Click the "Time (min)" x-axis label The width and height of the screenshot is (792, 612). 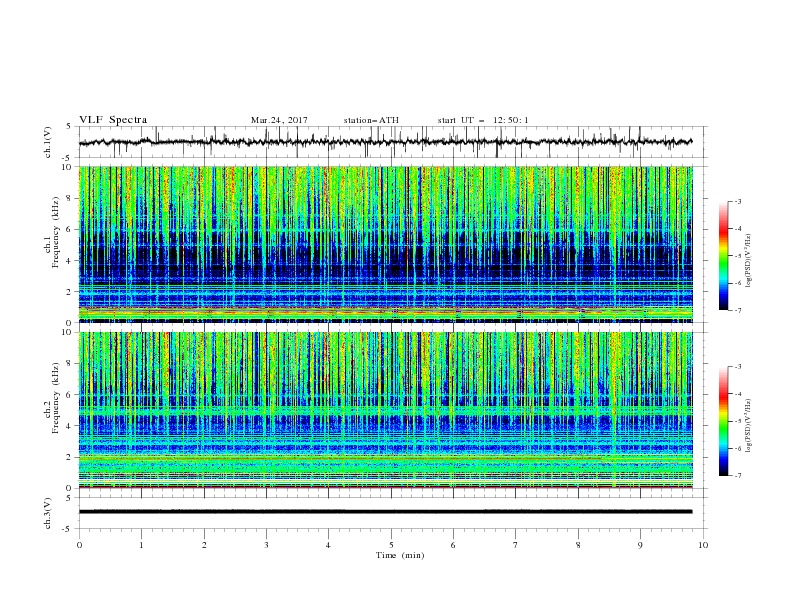point(400,555)
